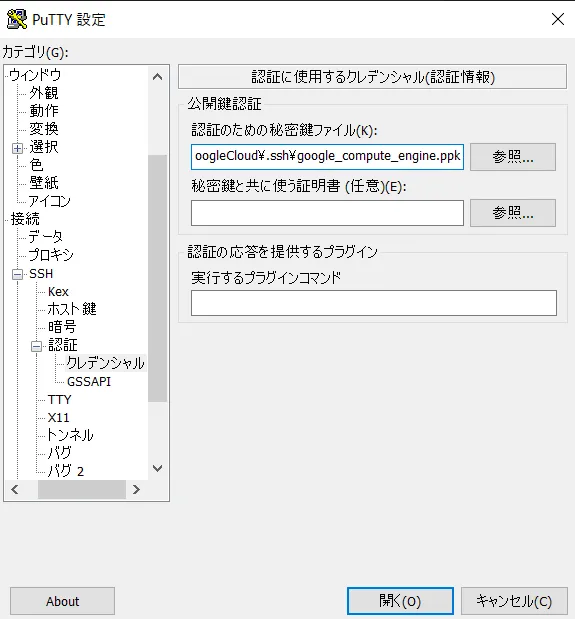Image resolution: width=575 pixels, height=619 pixels.
Task: Select GSSAPI in the category tree
Action: tap(89, 382)
